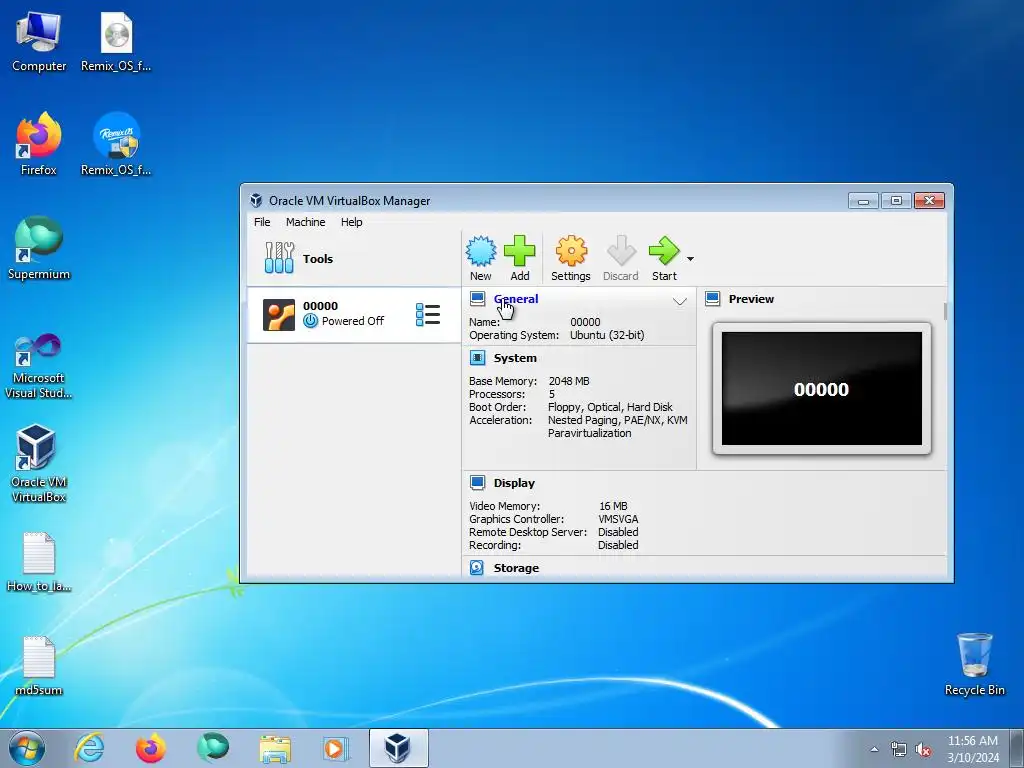Open the Help menu
1024x768 pixels.
click(351, 222)
